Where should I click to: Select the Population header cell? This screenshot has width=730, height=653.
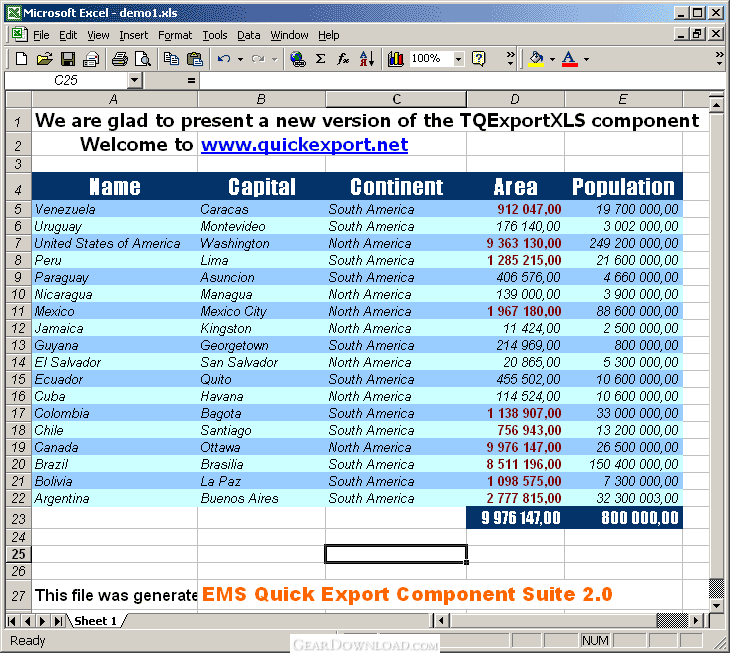623,186
